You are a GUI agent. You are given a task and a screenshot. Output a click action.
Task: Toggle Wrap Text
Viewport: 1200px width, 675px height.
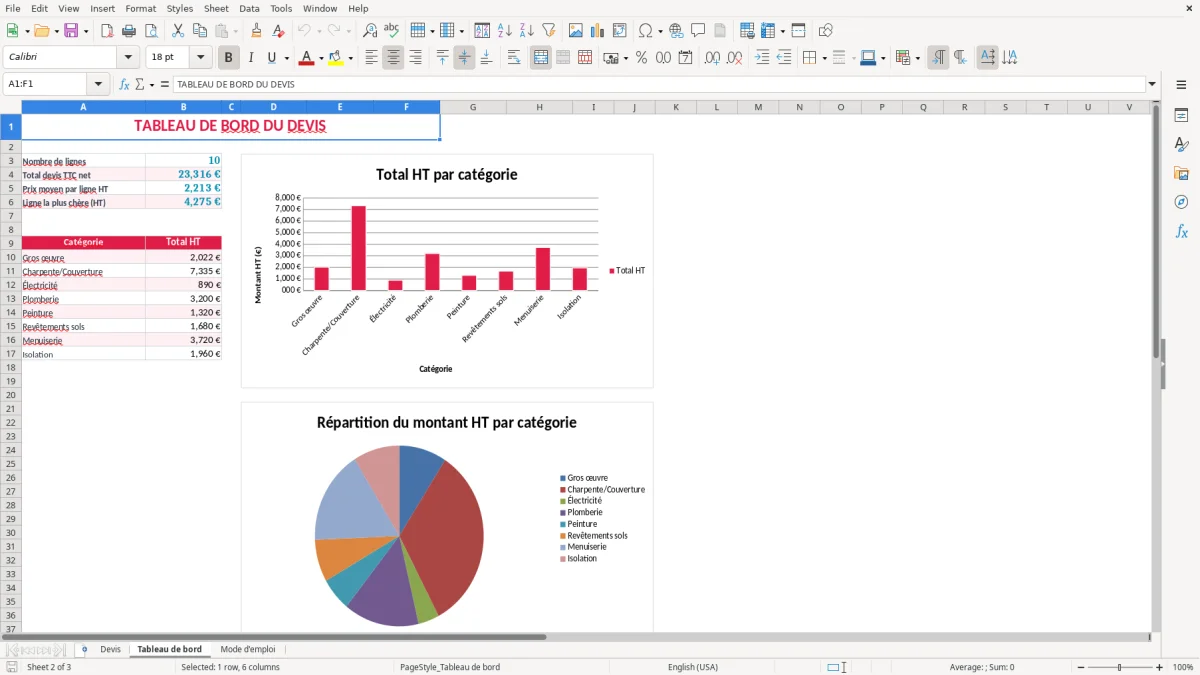514,58
